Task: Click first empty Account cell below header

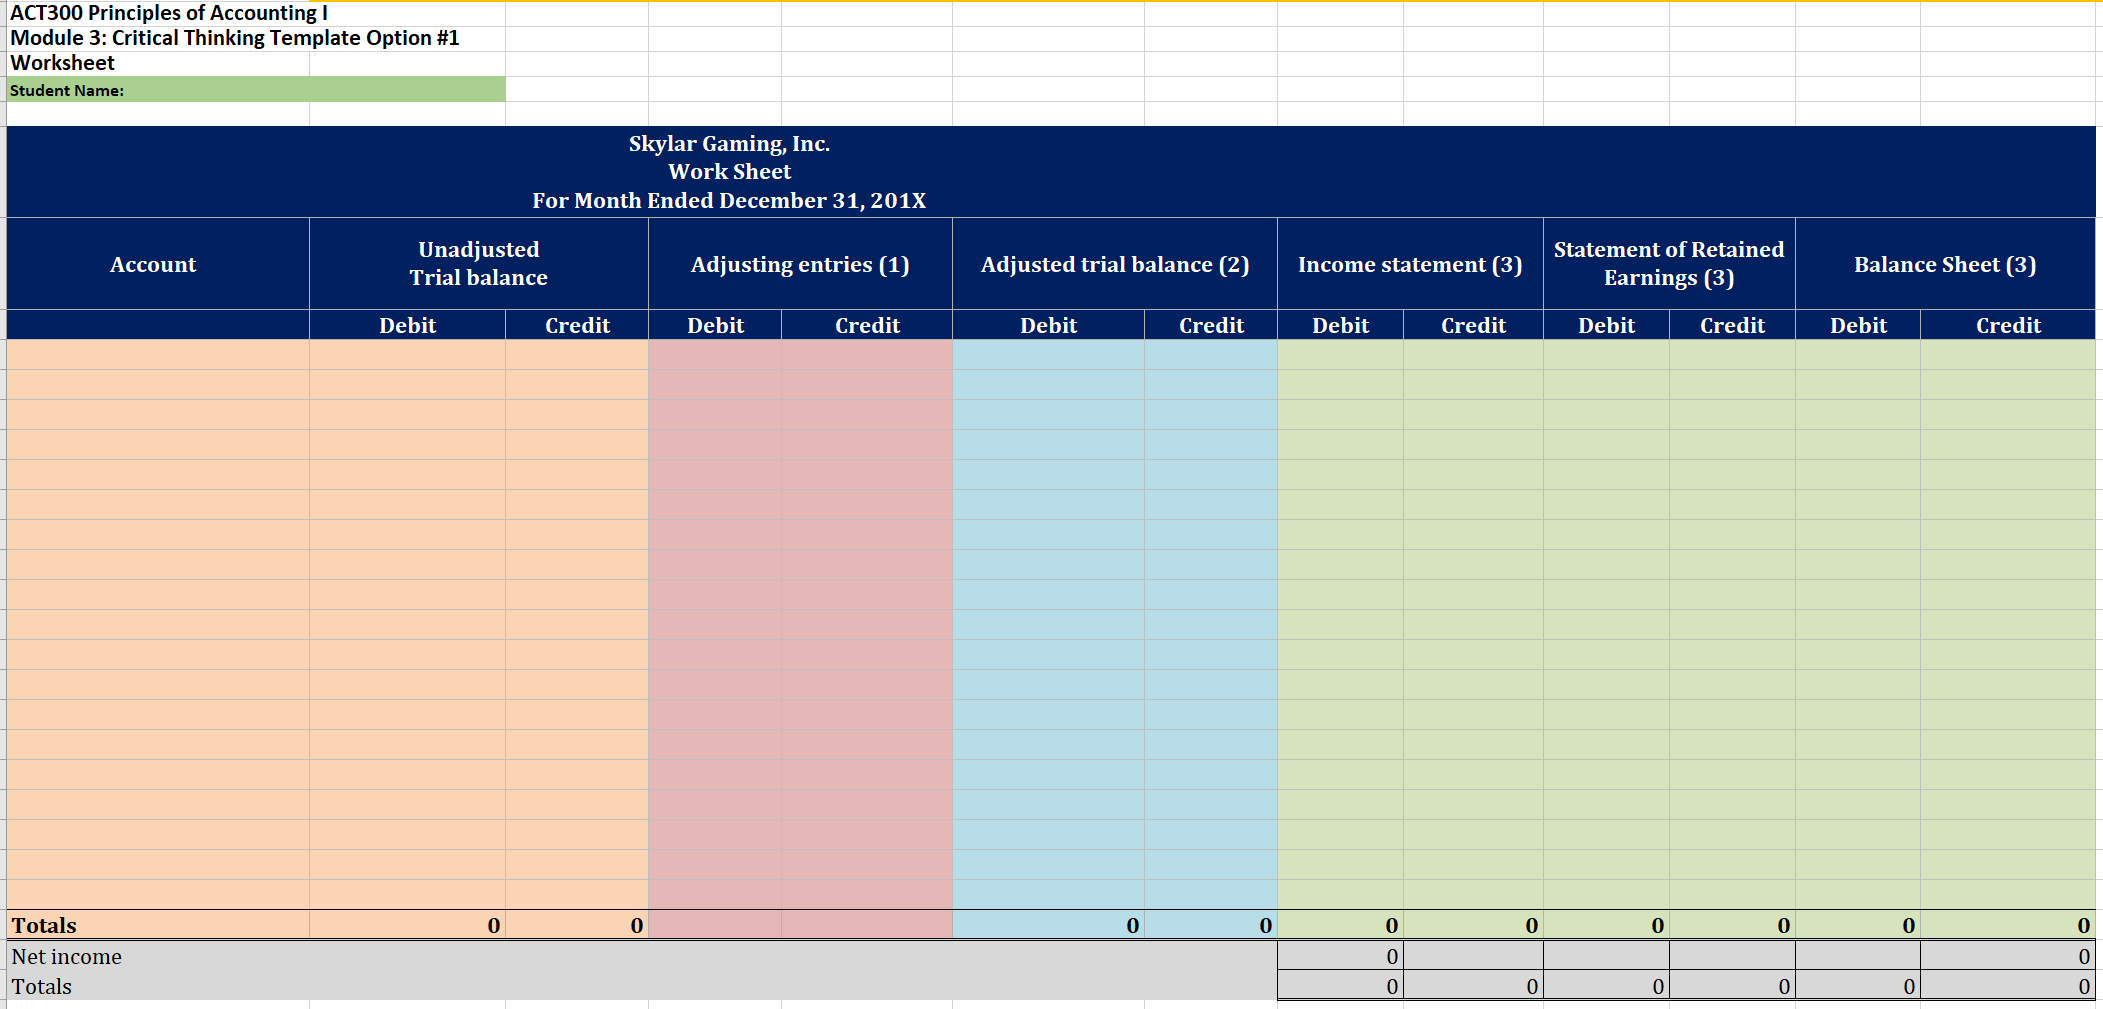Action: [158, 355]
